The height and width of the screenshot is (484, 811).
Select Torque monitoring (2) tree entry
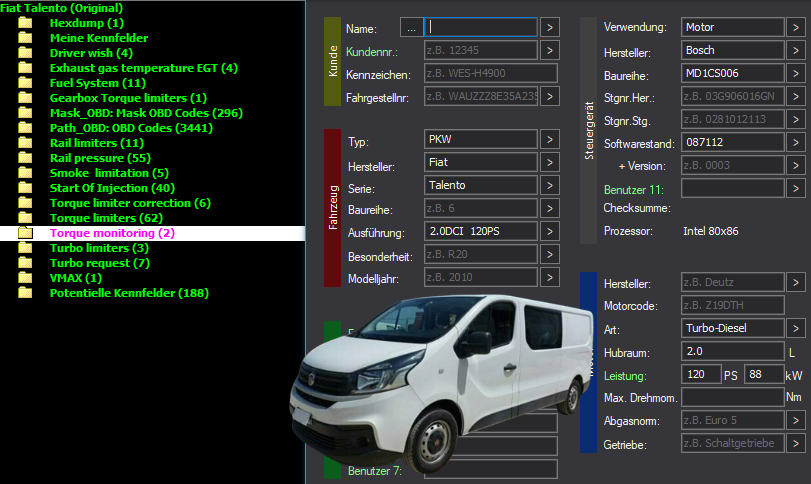tap(112, 233)
